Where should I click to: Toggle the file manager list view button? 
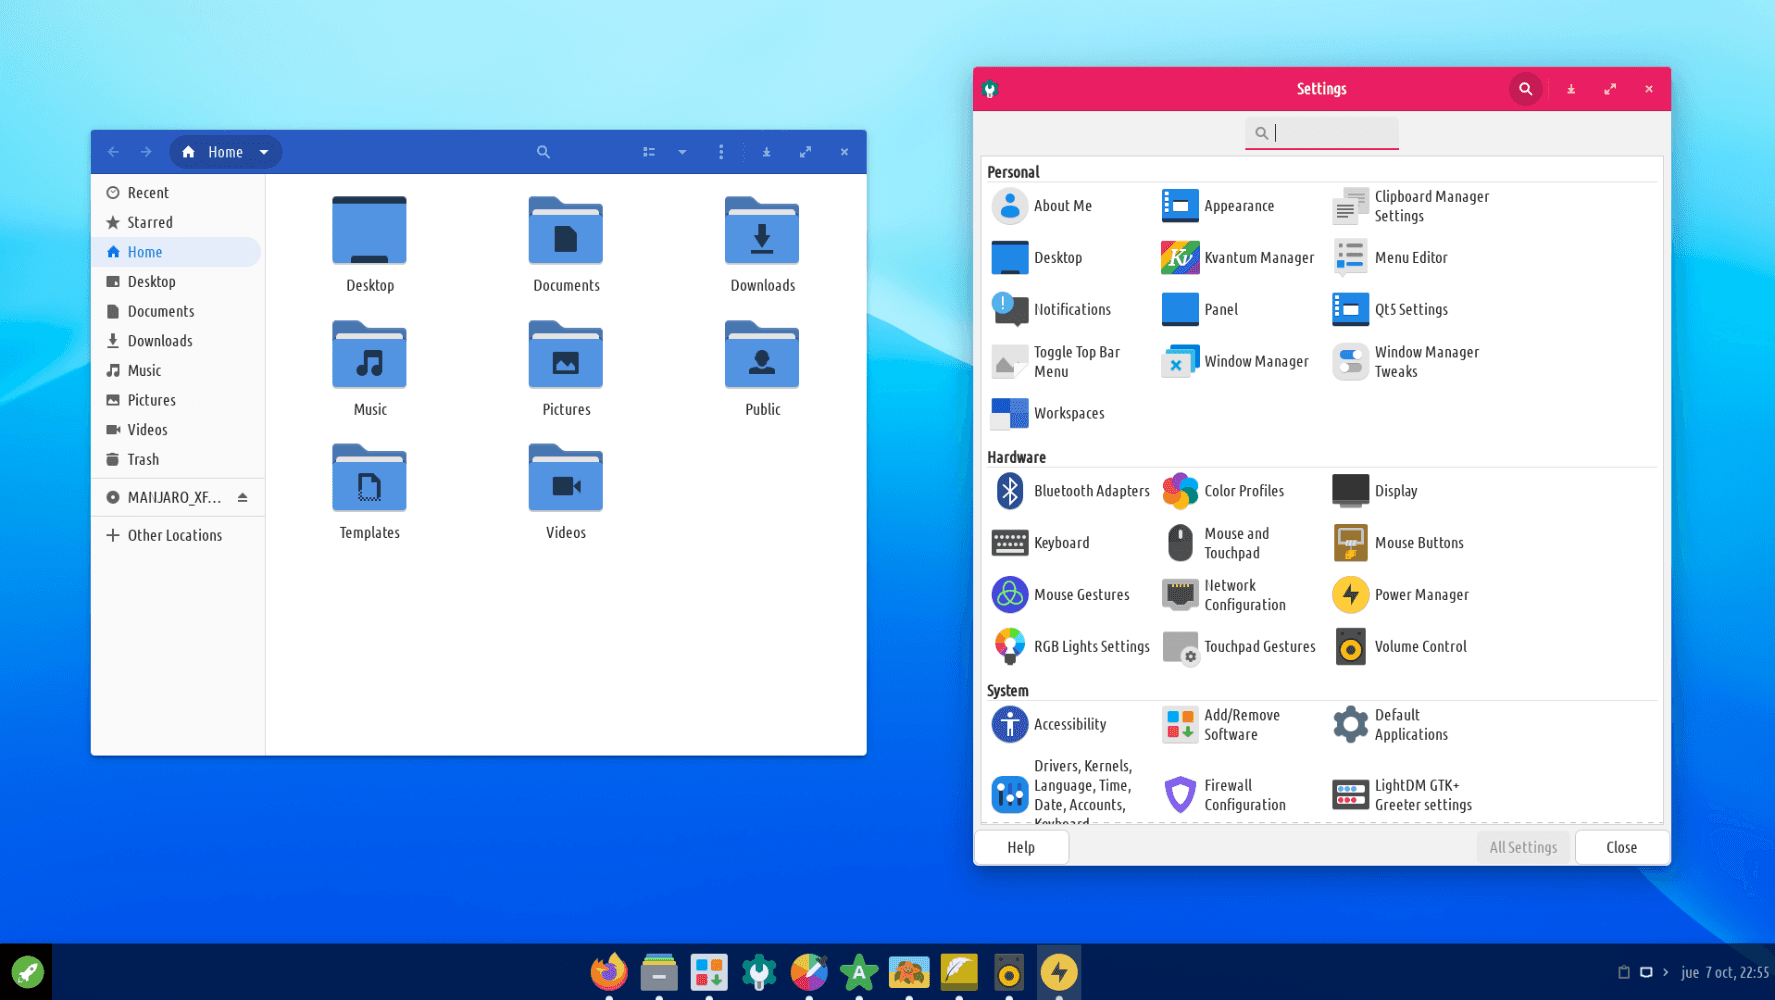[649, 152]
